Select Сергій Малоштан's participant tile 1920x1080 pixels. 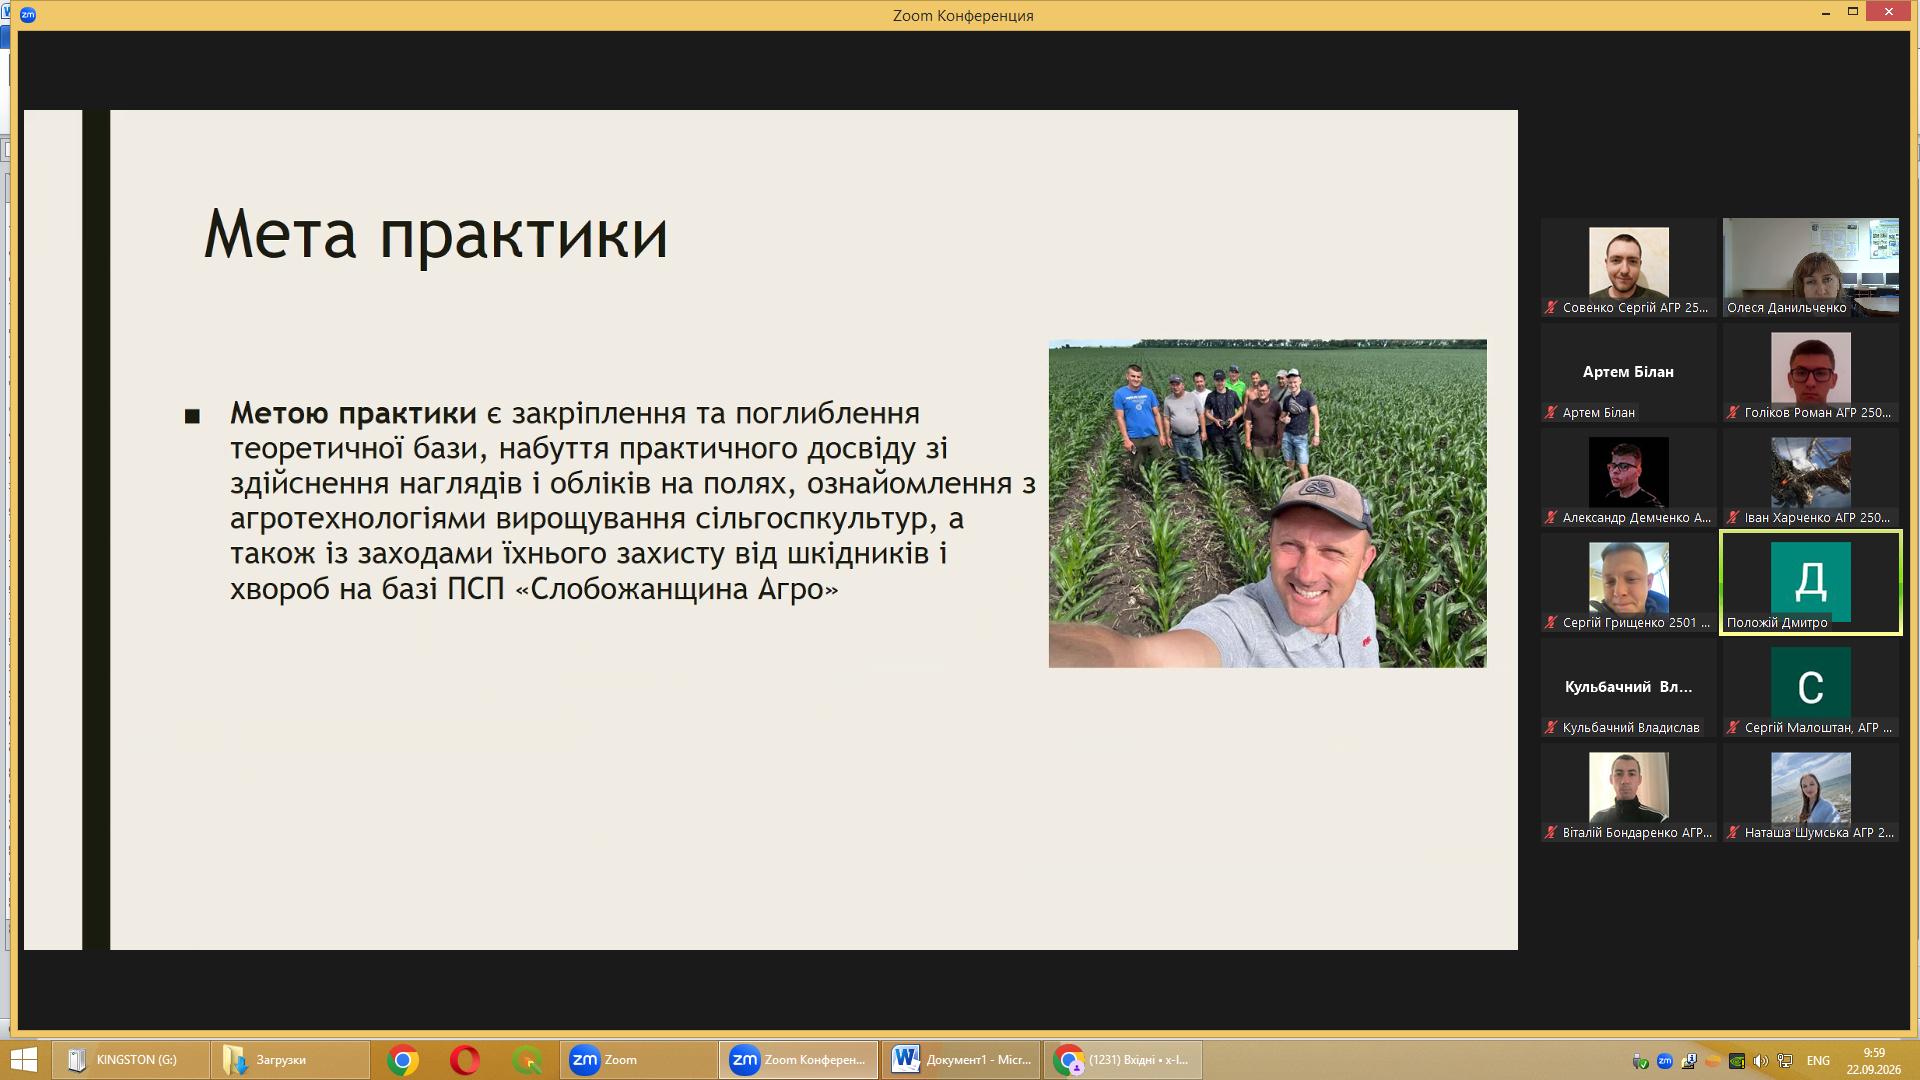1810,688
